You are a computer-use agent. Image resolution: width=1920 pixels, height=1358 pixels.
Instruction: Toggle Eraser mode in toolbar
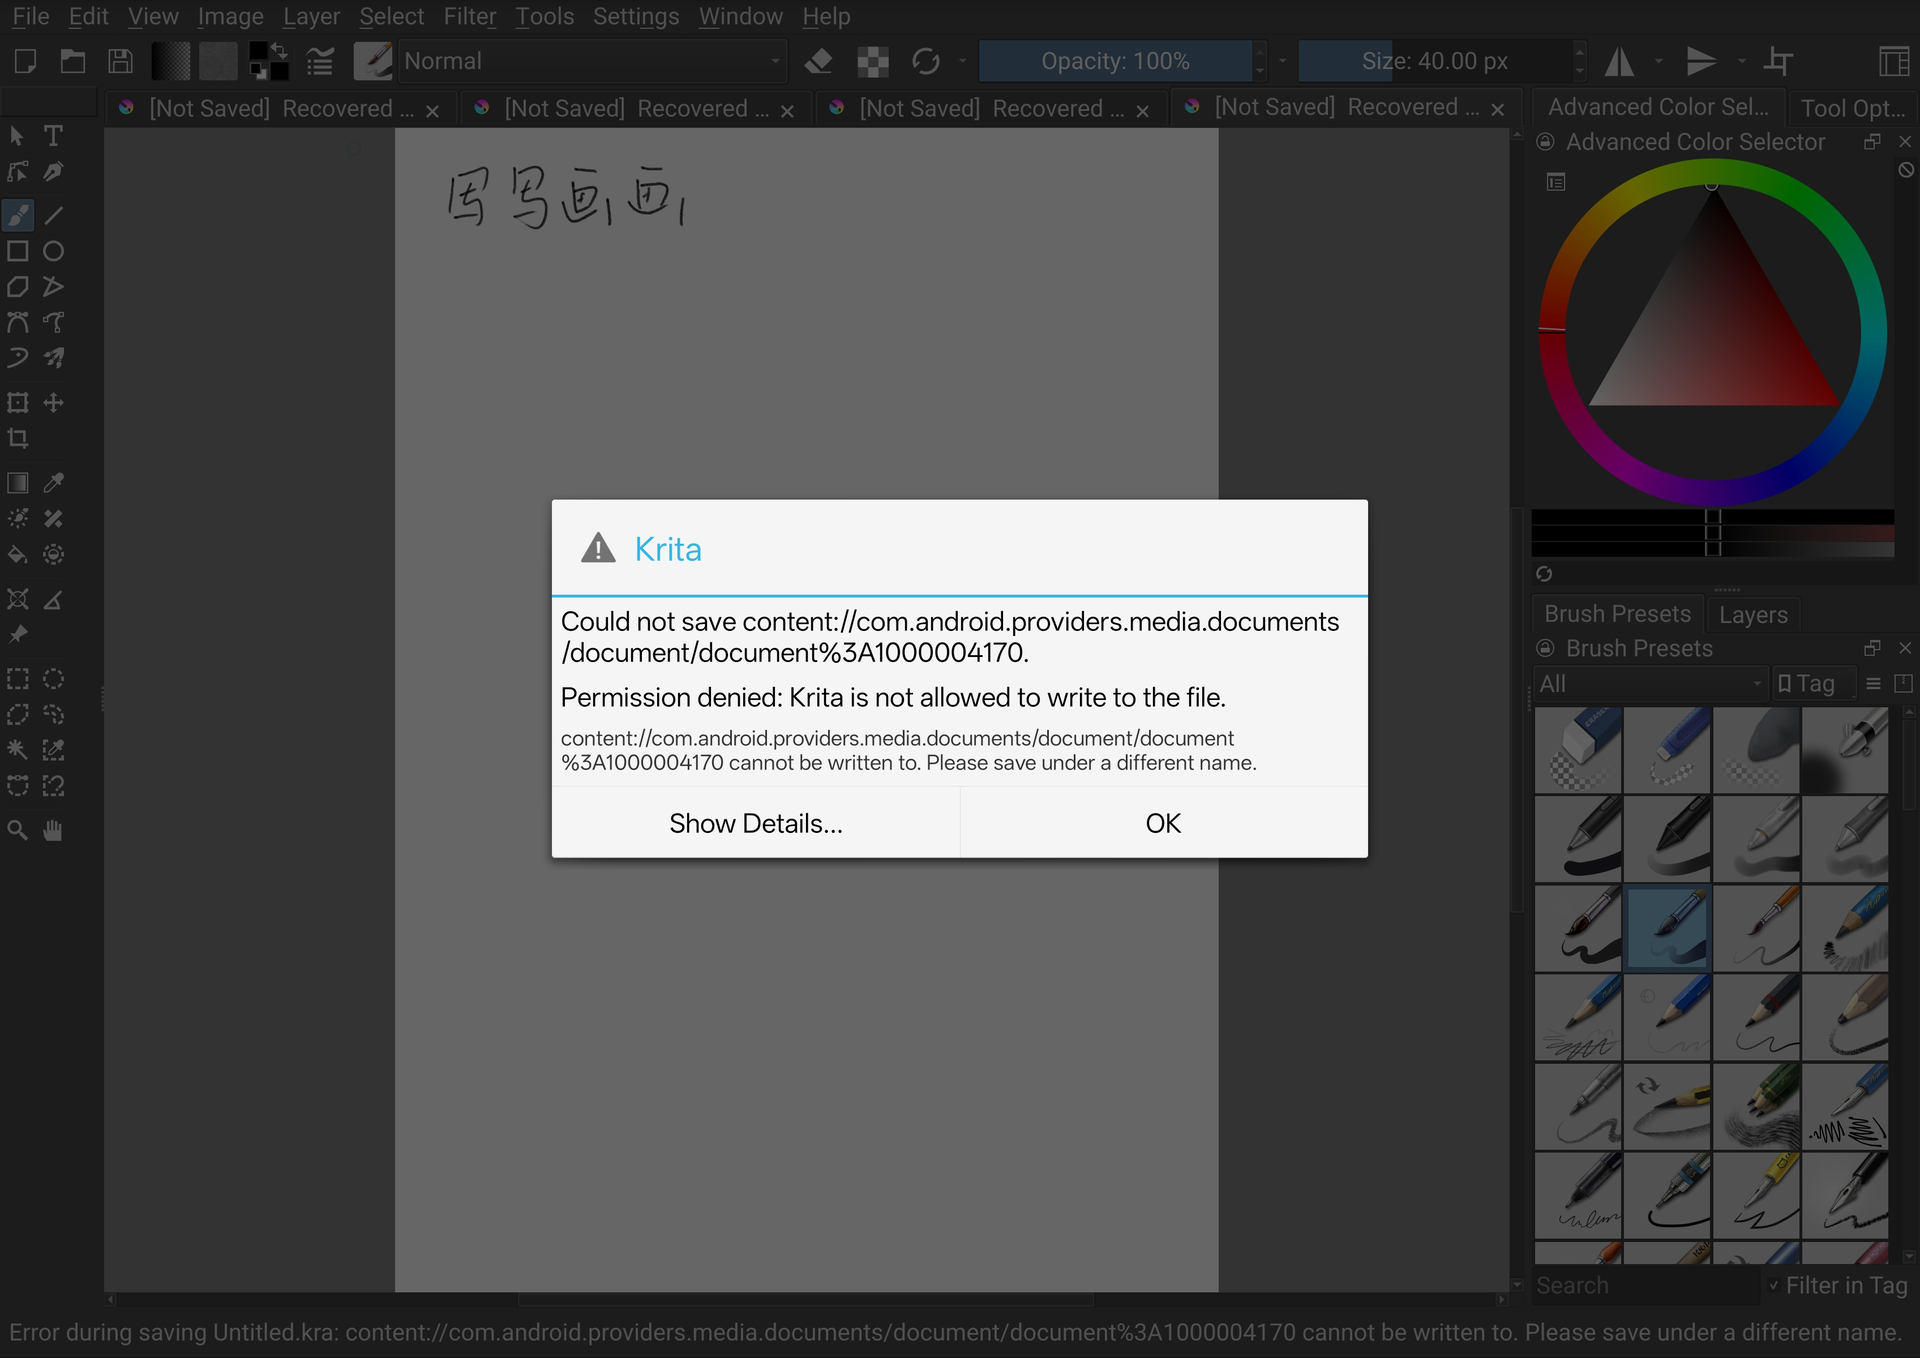(x=819, y=61)
